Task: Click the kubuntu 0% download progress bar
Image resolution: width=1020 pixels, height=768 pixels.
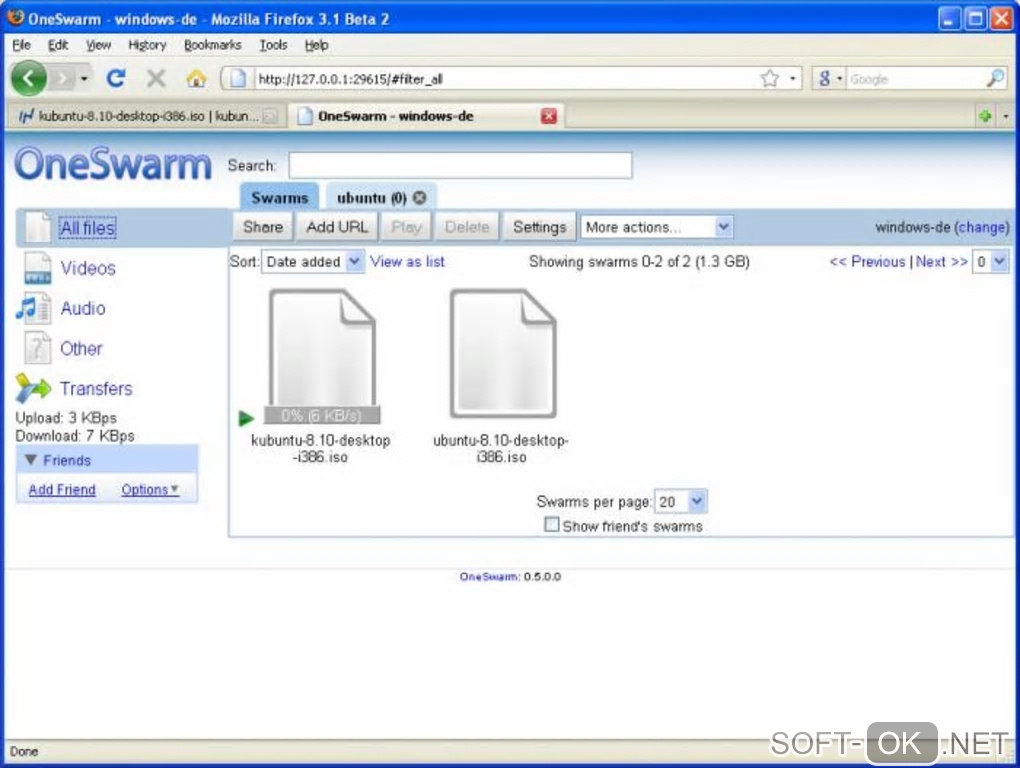Action: point(322,415)
